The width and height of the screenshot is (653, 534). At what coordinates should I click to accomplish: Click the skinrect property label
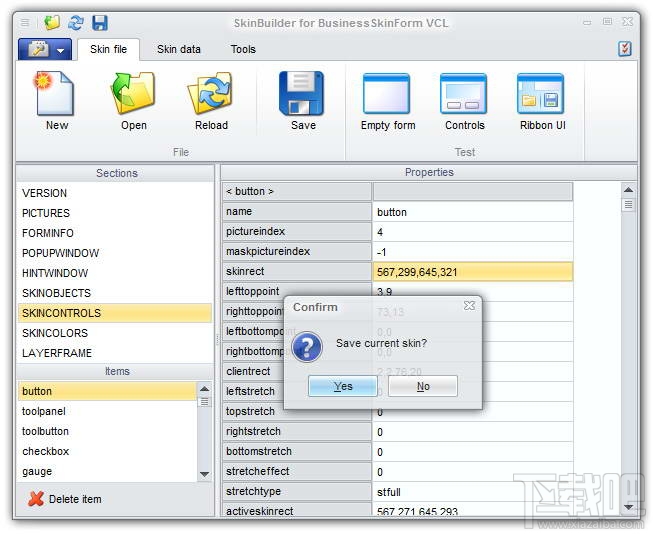coord(297,272)
